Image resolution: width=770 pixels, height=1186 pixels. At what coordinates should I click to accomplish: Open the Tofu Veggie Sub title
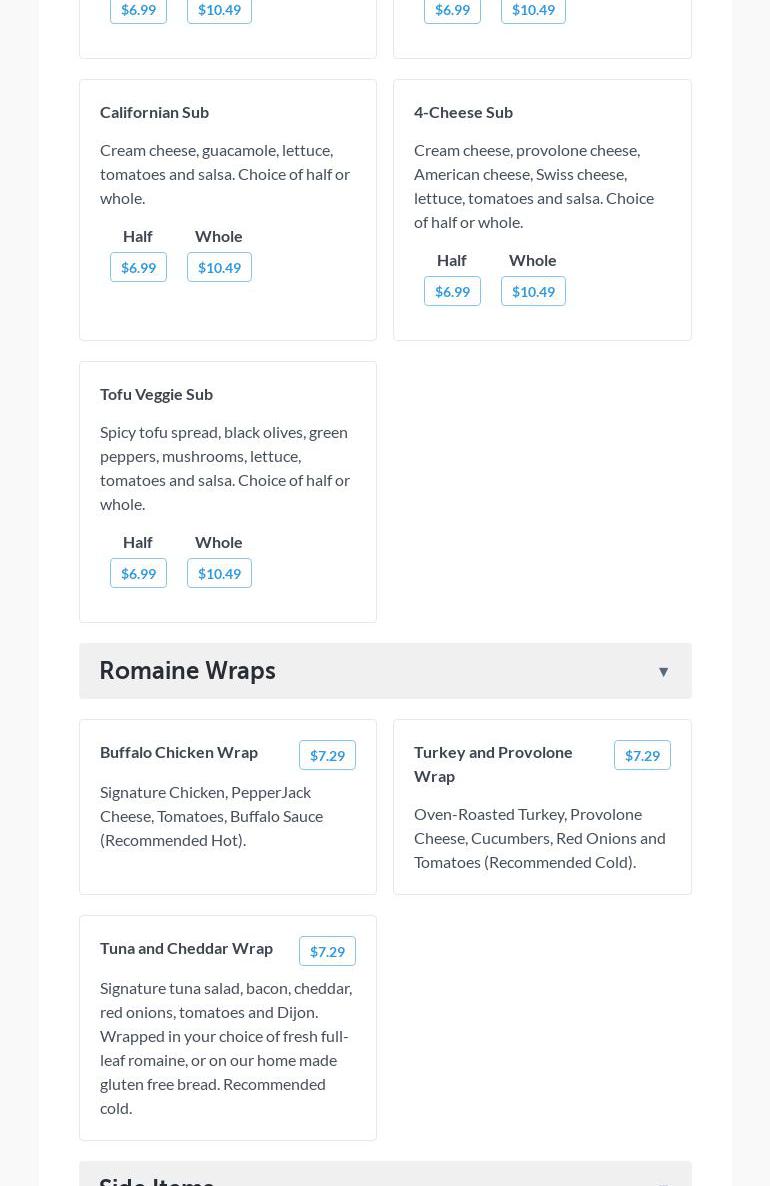click(x=156, y=394)
